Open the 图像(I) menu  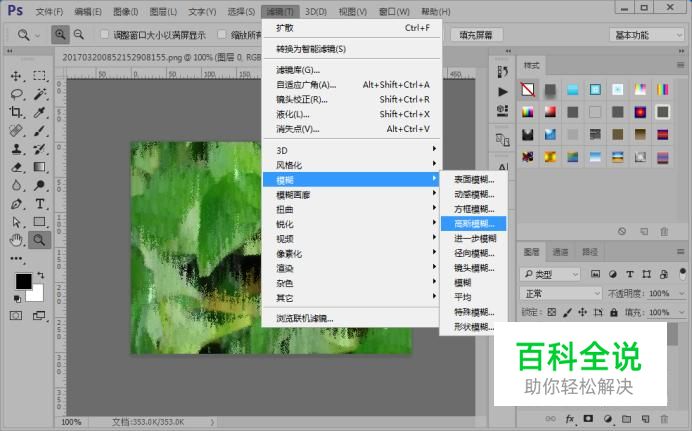pyautogui.click(x=125, y=11)
